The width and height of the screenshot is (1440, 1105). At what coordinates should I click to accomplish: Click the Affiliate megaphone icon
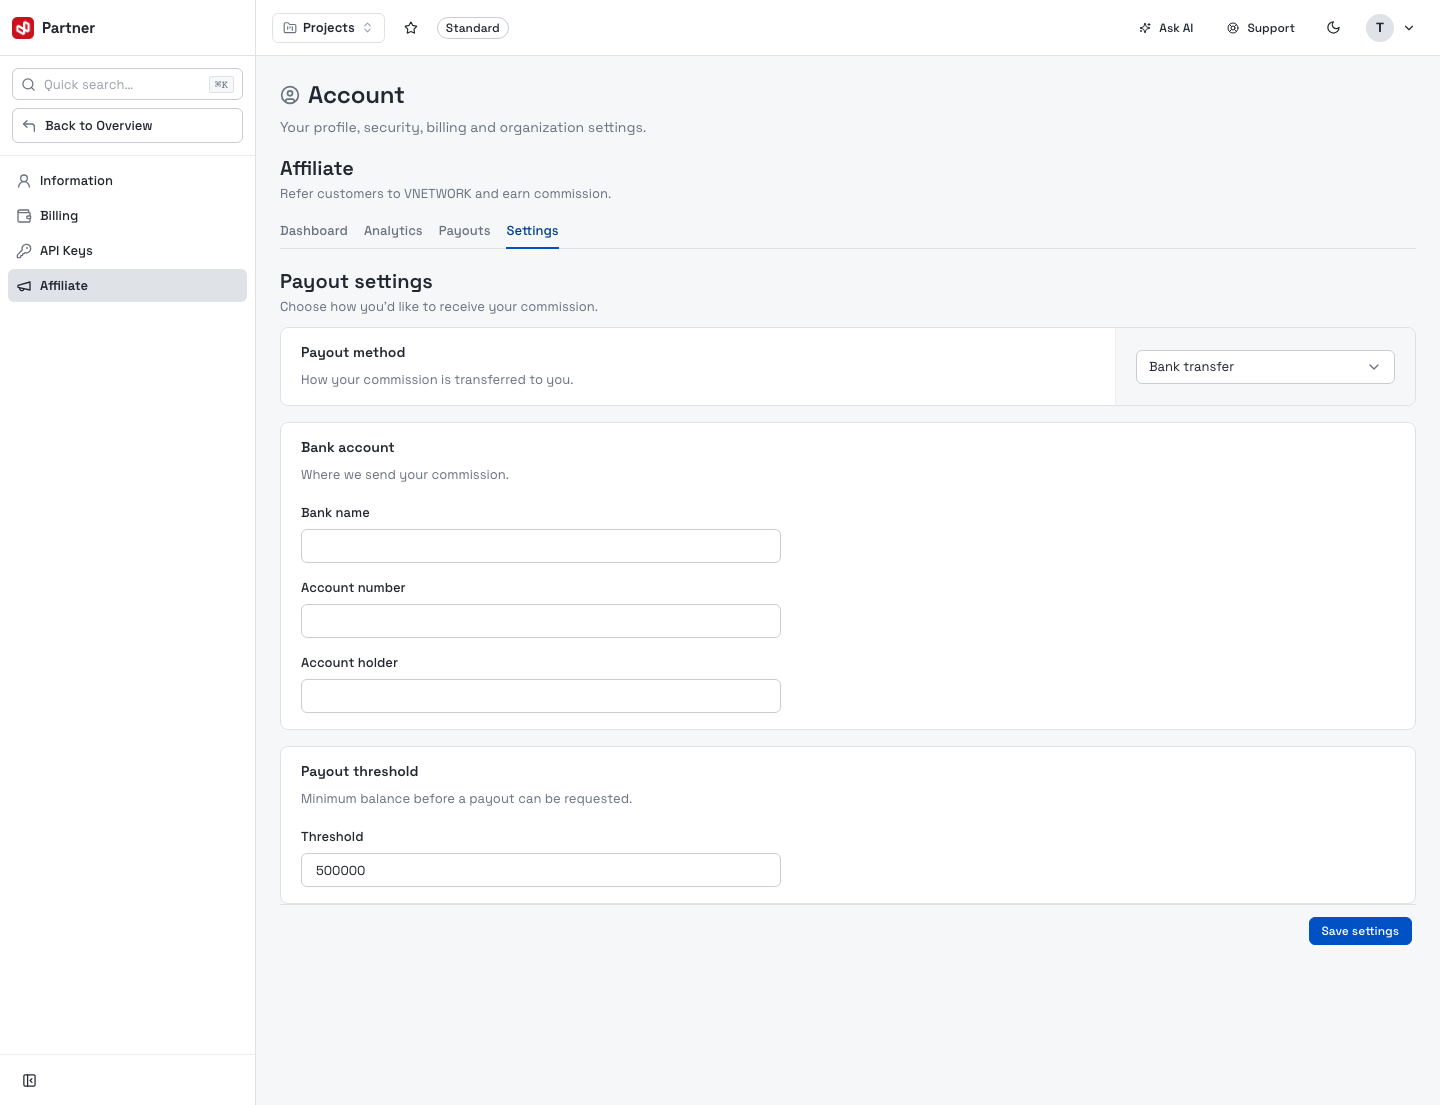(x=24, y=286)
